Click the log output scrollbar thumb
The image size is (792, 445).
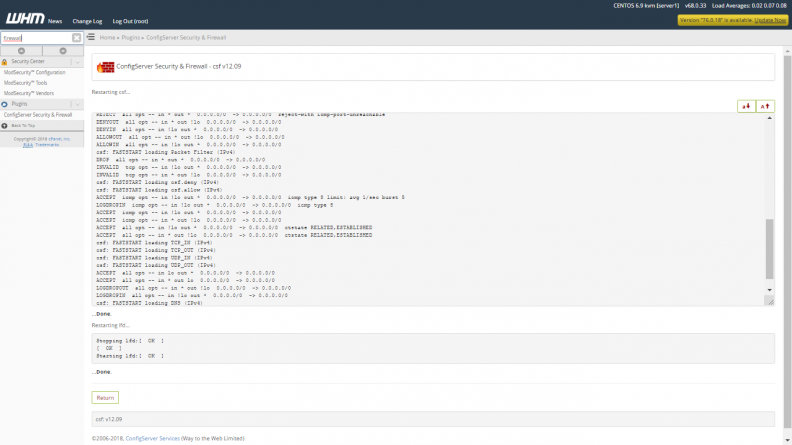point(769,249)
